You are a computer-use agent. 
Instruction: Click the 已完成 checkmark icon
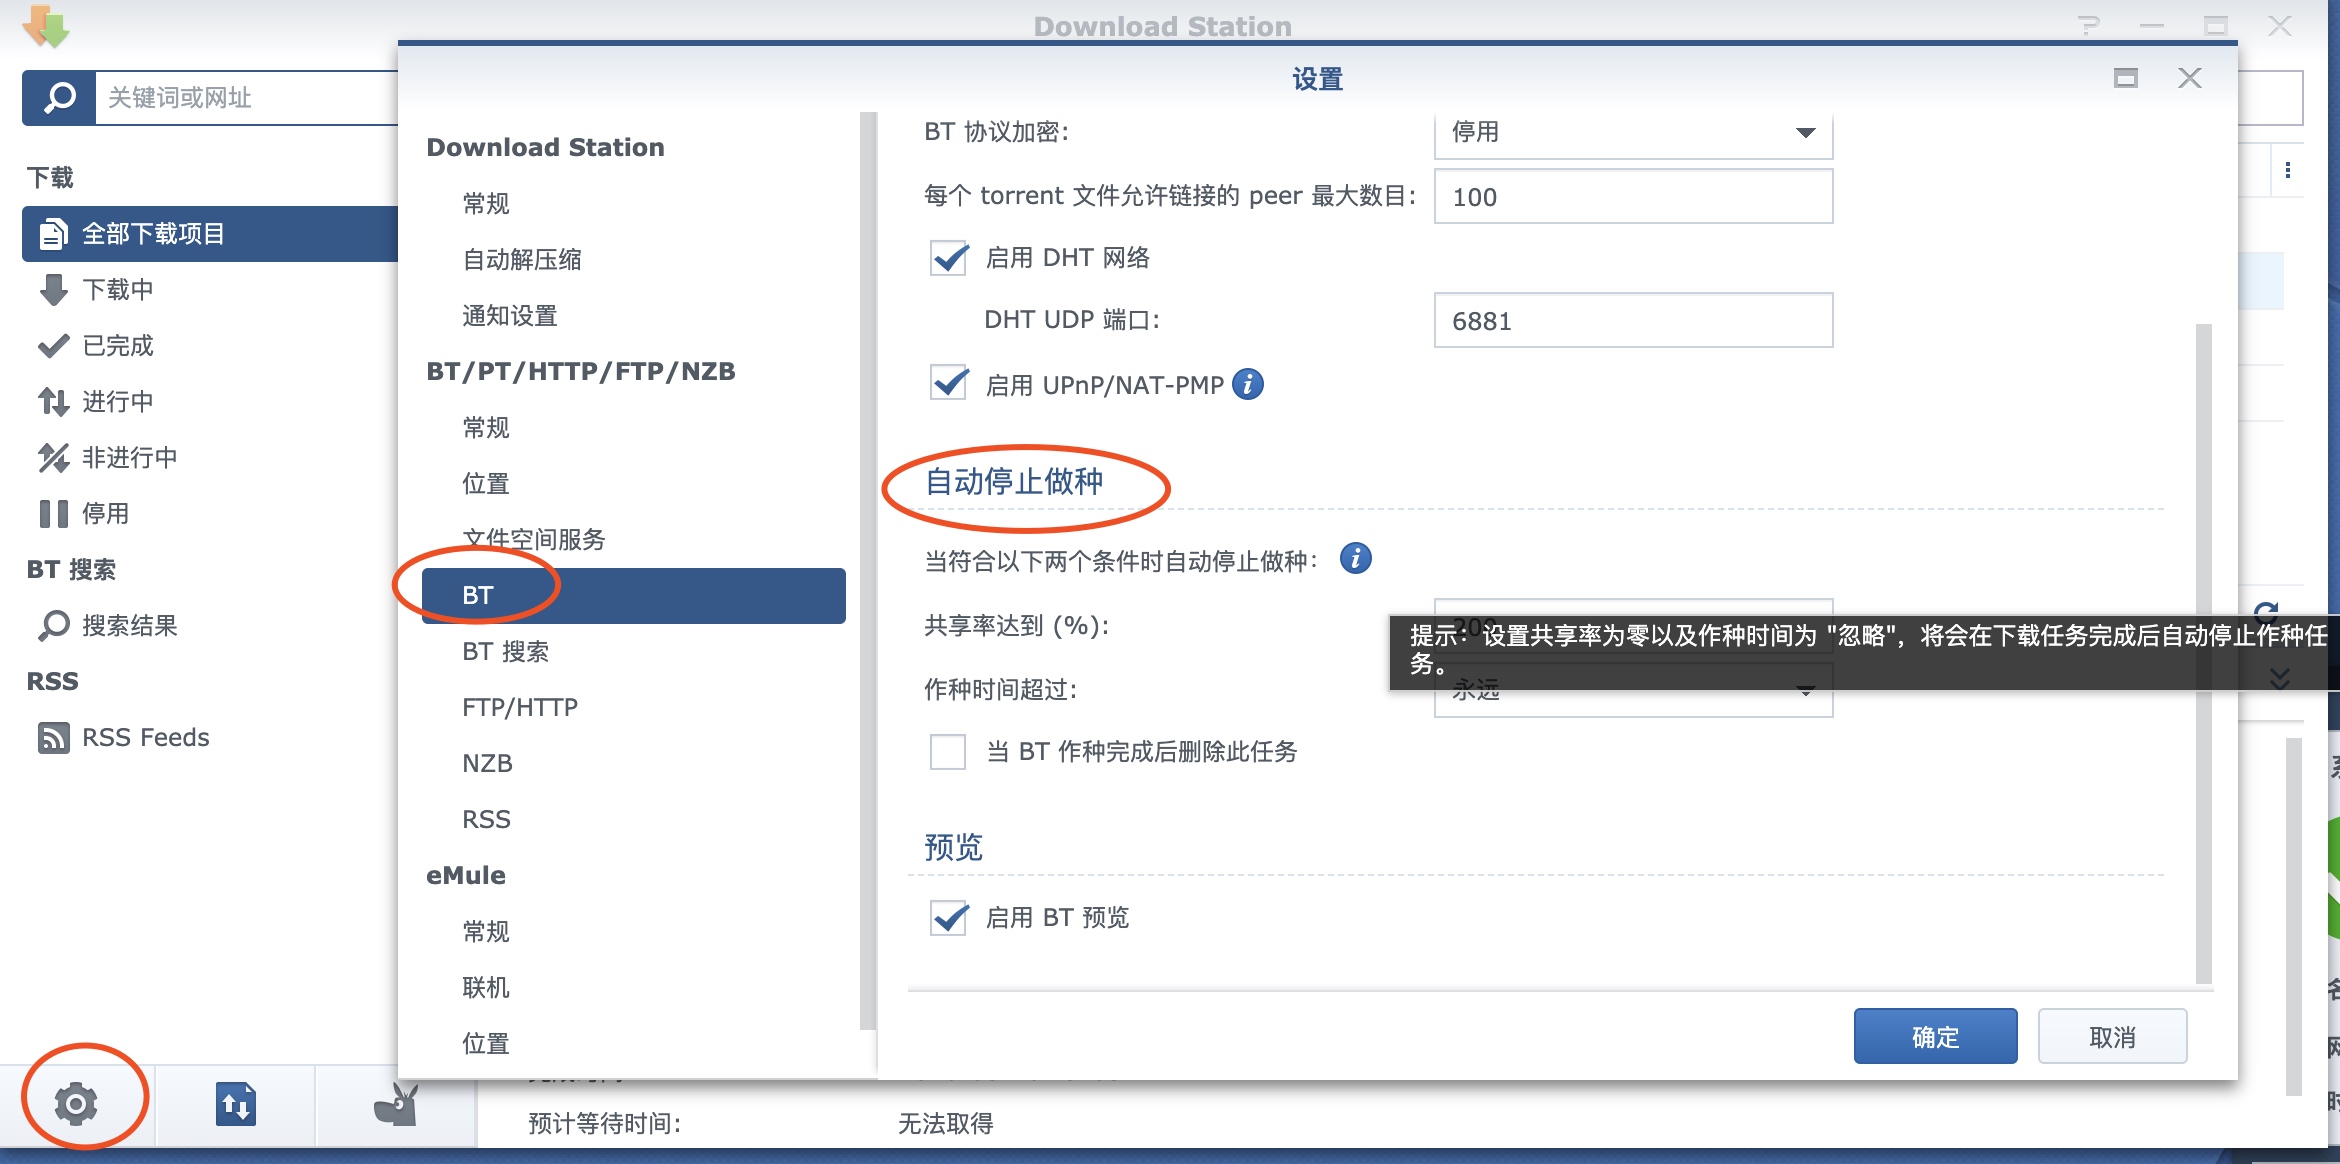coord(53,346)
